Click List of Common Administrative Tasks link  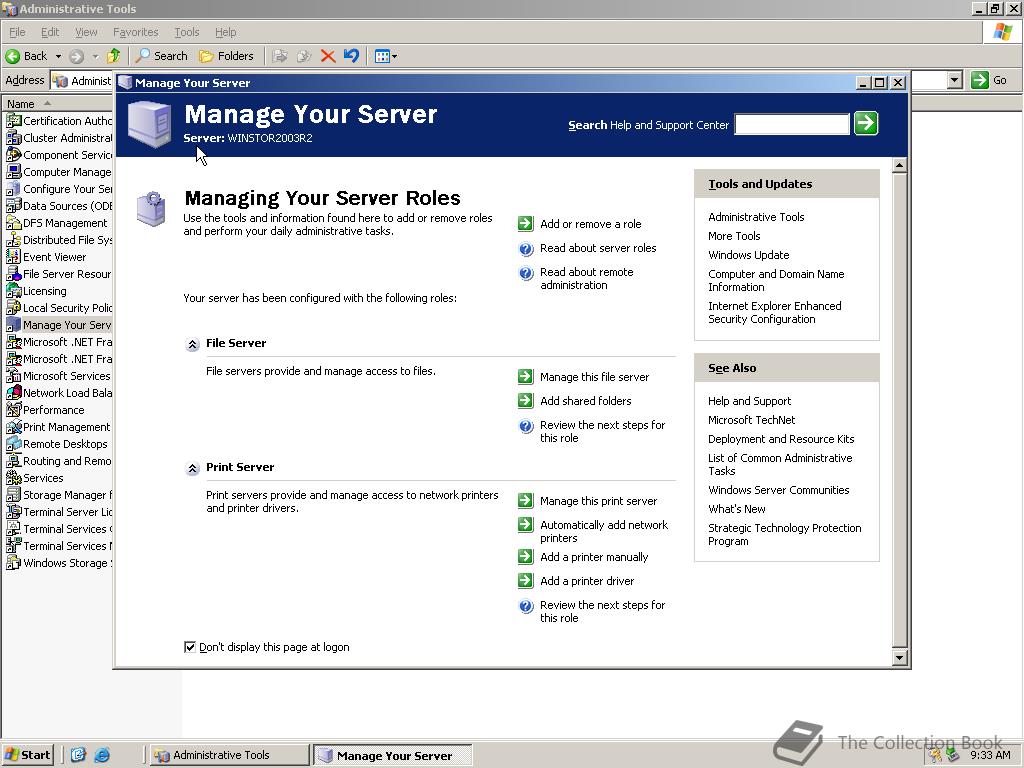780,464
